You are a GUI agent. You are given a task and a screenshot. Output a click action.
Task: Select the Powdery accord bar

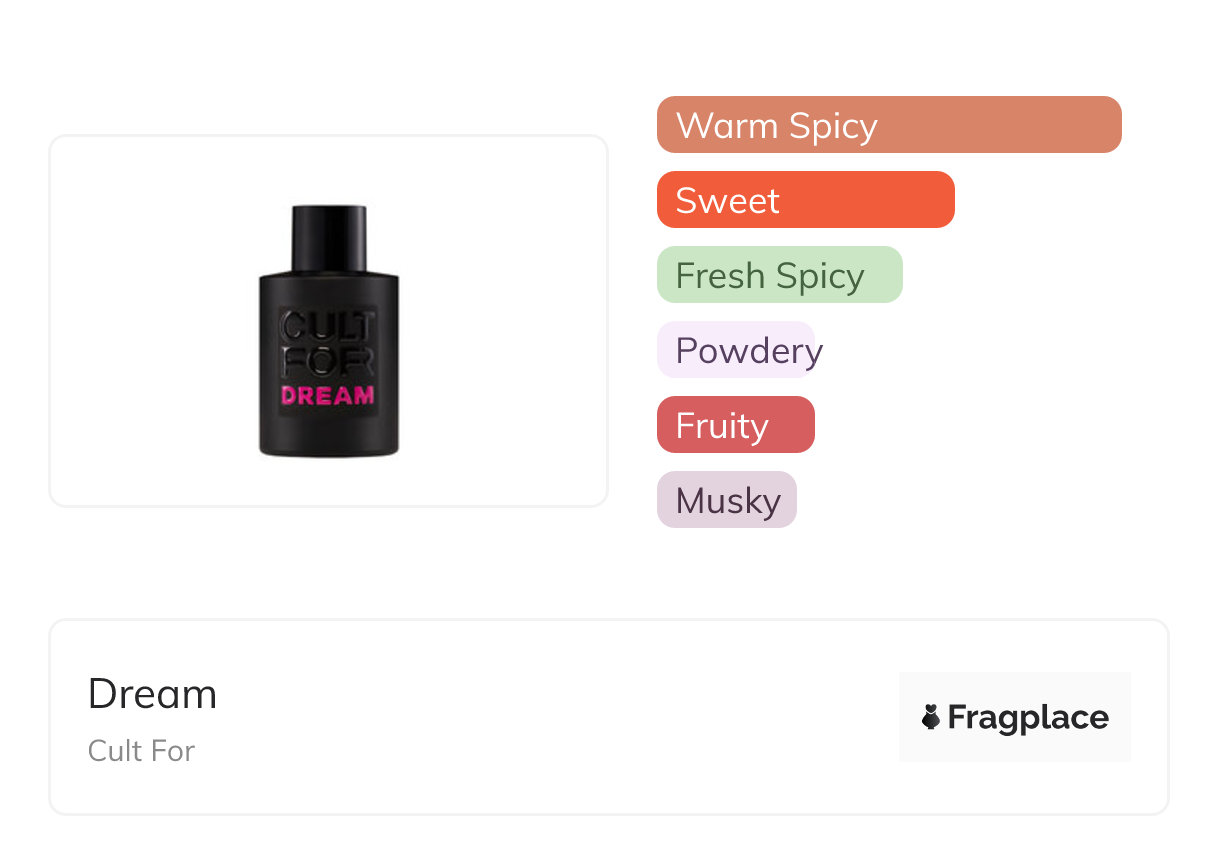point(736,350)
